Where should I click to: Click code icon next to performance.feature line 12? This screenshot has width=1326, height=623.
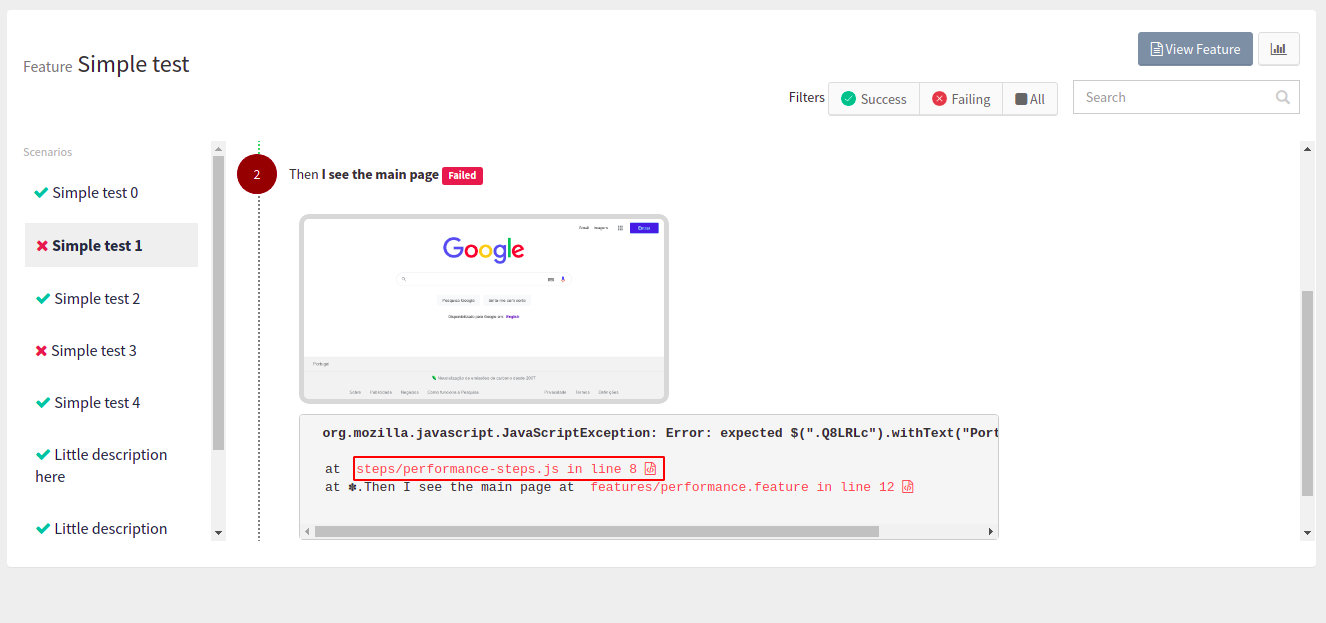pos(908,487)
